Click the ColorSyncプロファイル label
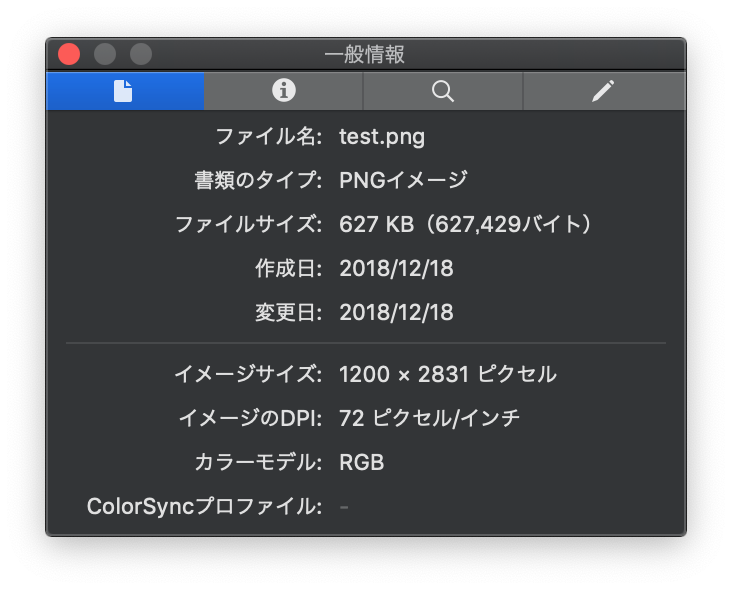 204,507
